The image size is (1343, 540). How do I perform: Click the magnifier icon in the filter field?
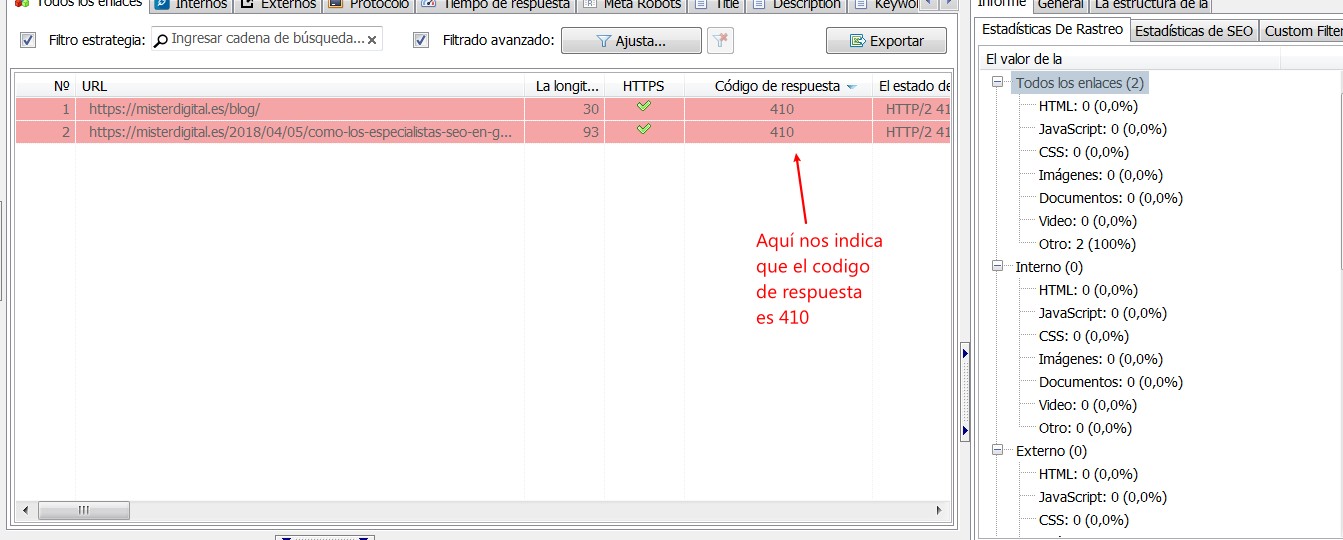[x=161, y=40]
